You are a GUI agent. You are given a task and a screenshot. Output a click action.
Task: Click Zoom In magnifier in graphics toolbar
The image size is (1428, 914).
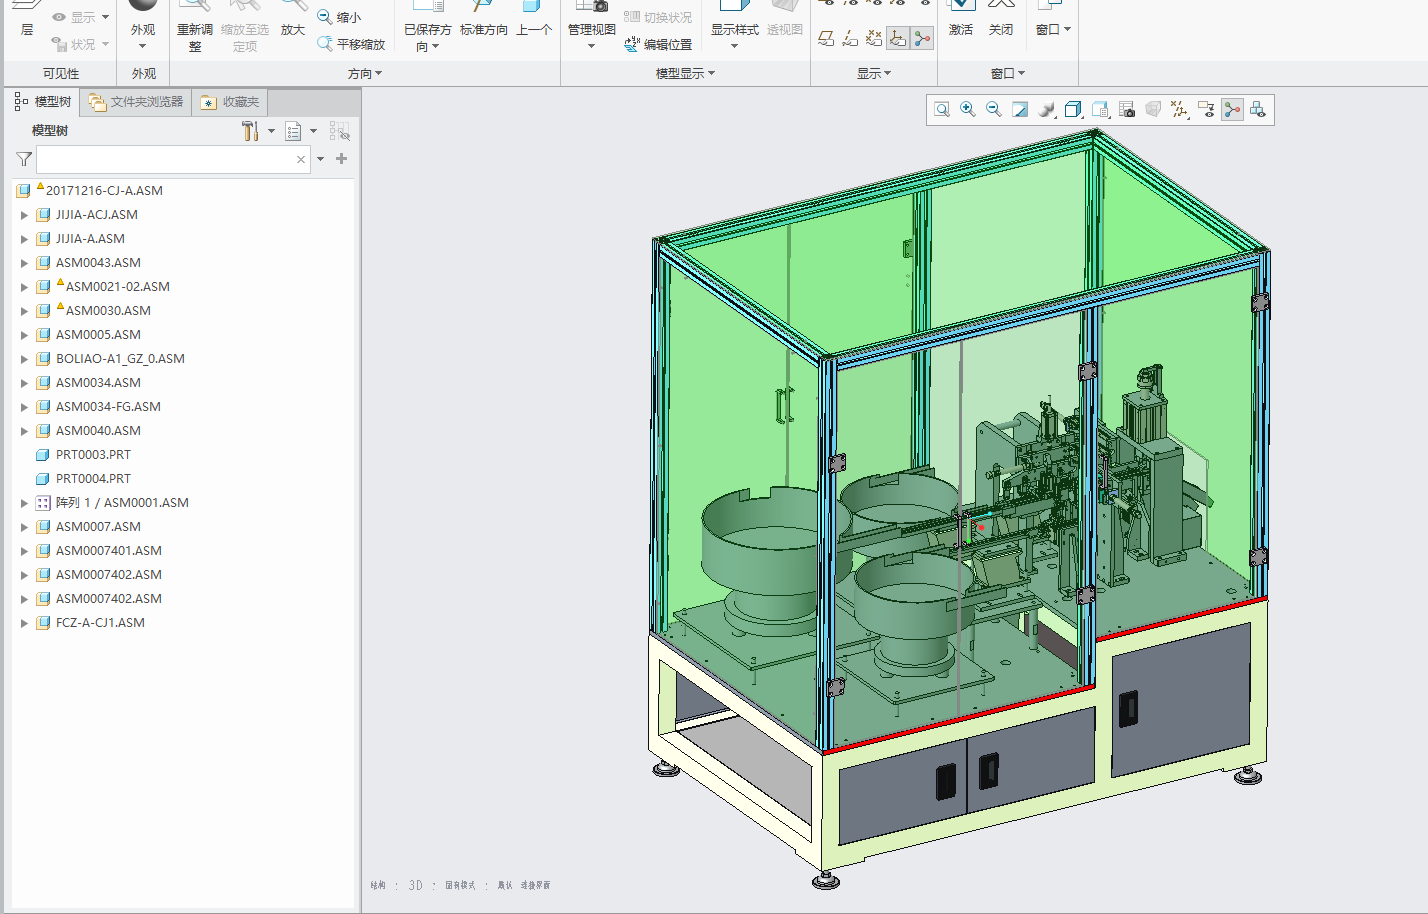pos(968,110)
